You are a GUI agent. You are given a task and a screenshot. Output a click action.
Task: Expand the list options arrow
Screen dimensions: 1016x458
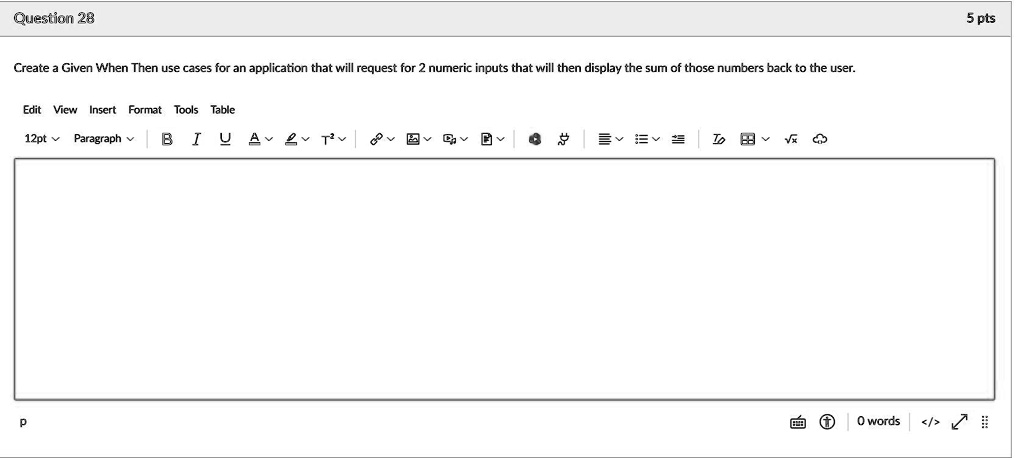click(x=656, y=139)
